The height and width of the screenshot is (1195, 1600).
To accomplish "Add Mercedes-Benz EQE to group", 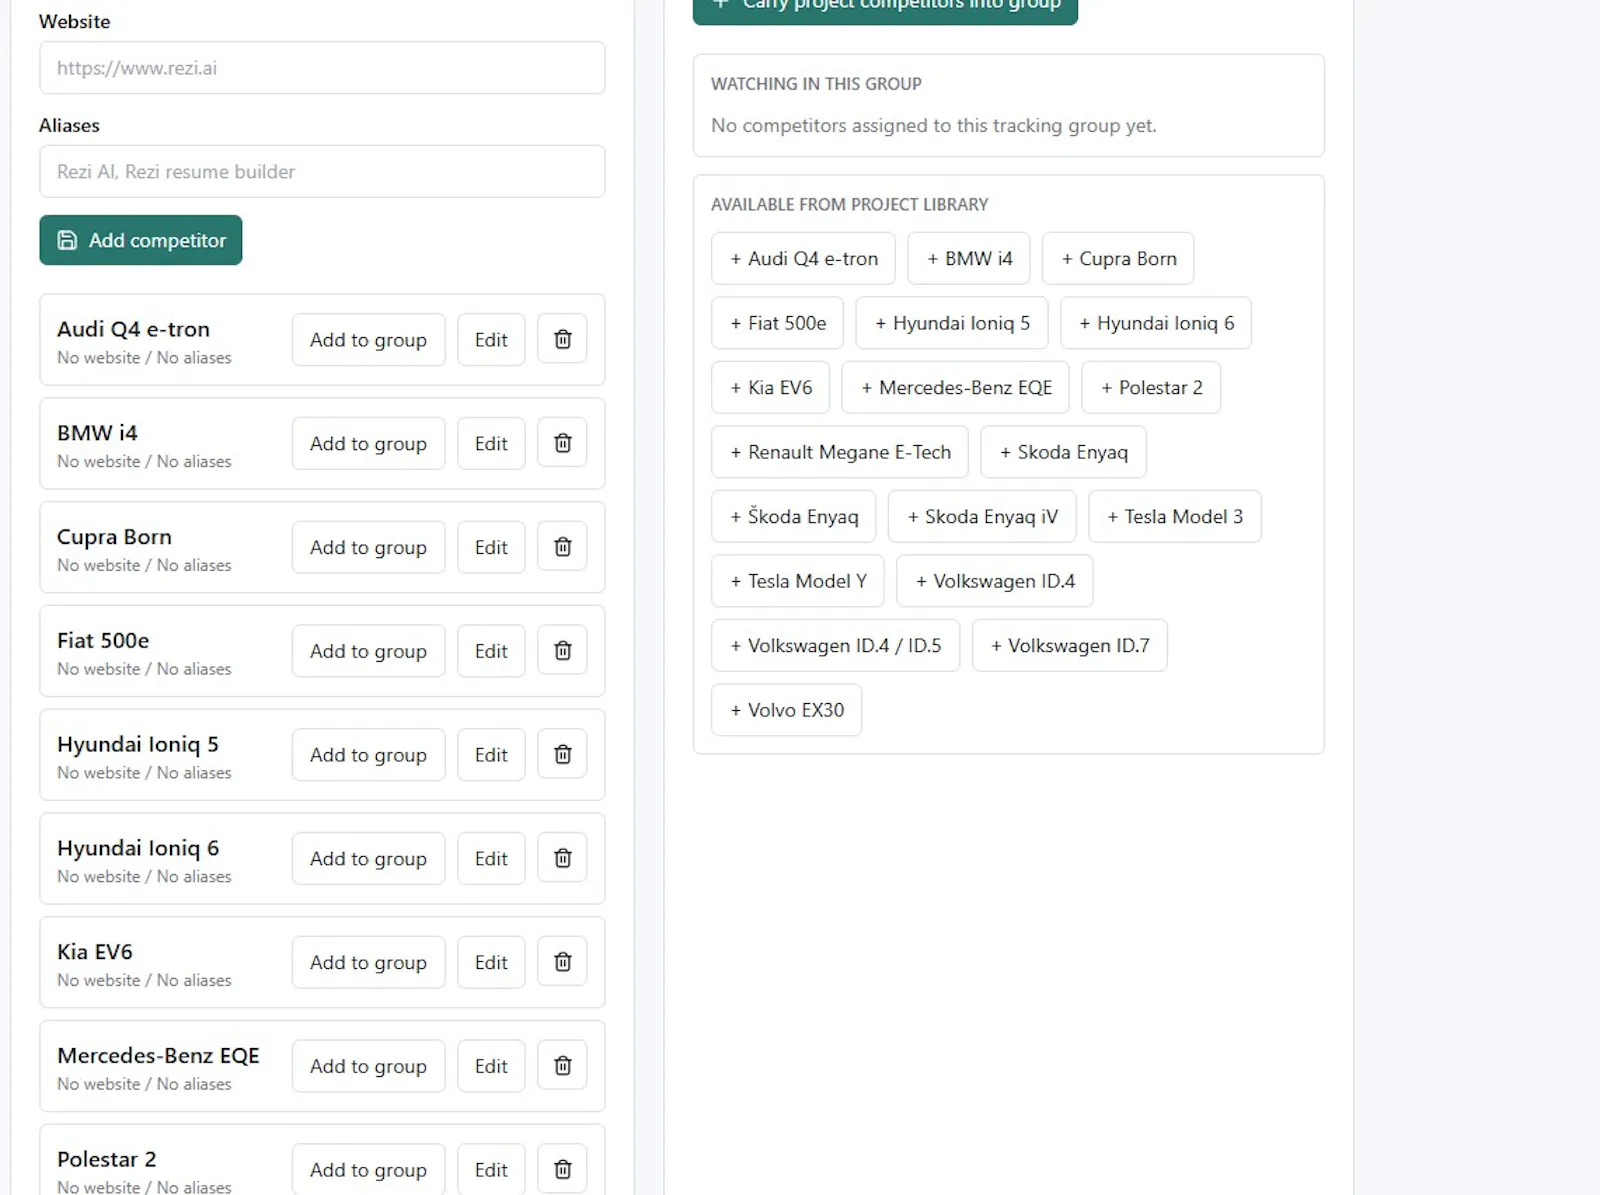I will tap(368, 1066).
